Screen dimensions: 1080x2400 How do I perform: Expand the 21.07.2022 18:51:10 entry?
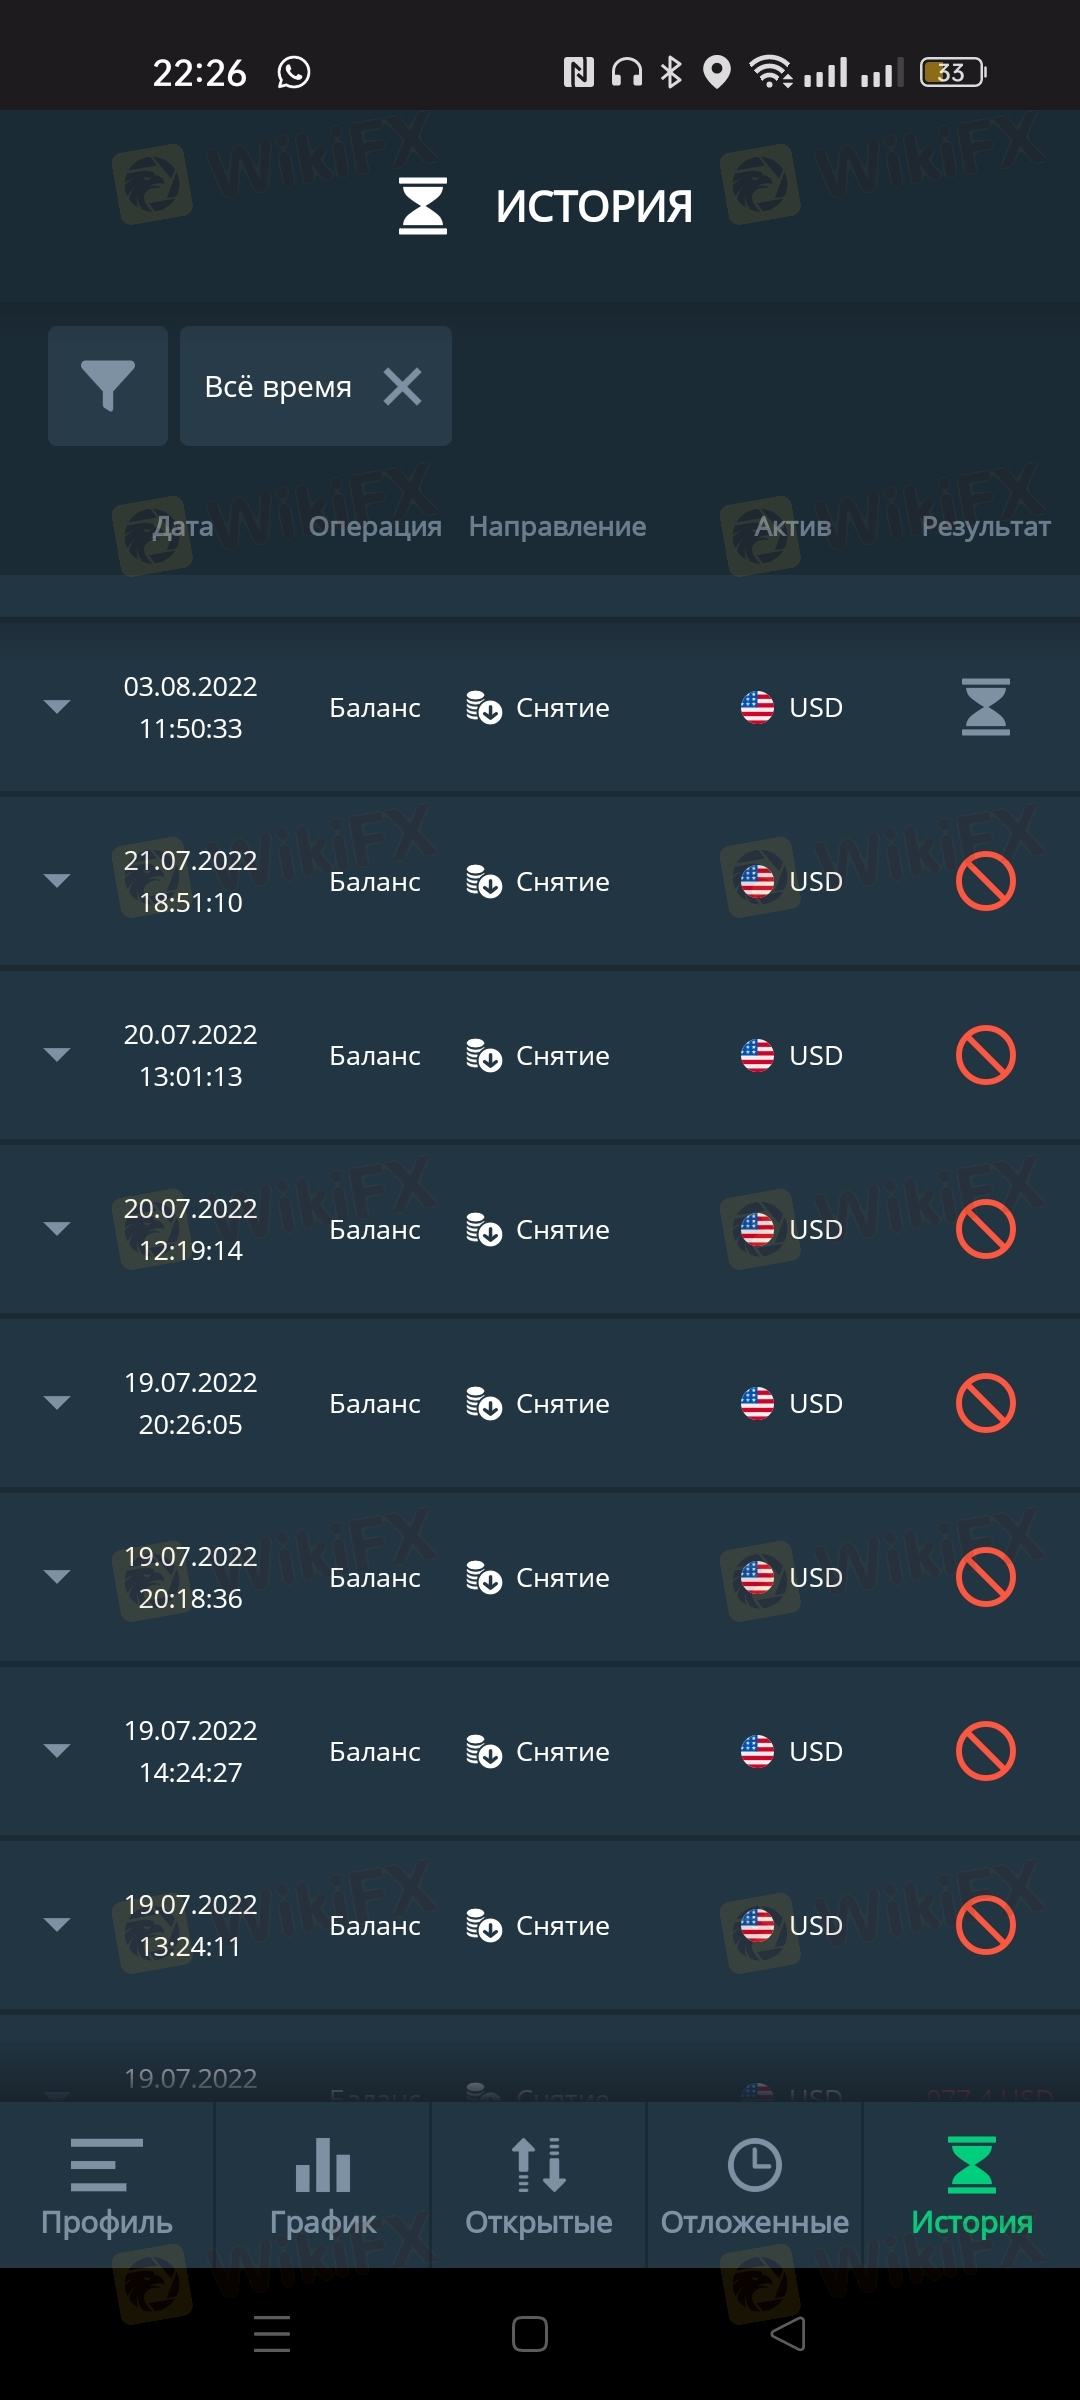point(57,881)
